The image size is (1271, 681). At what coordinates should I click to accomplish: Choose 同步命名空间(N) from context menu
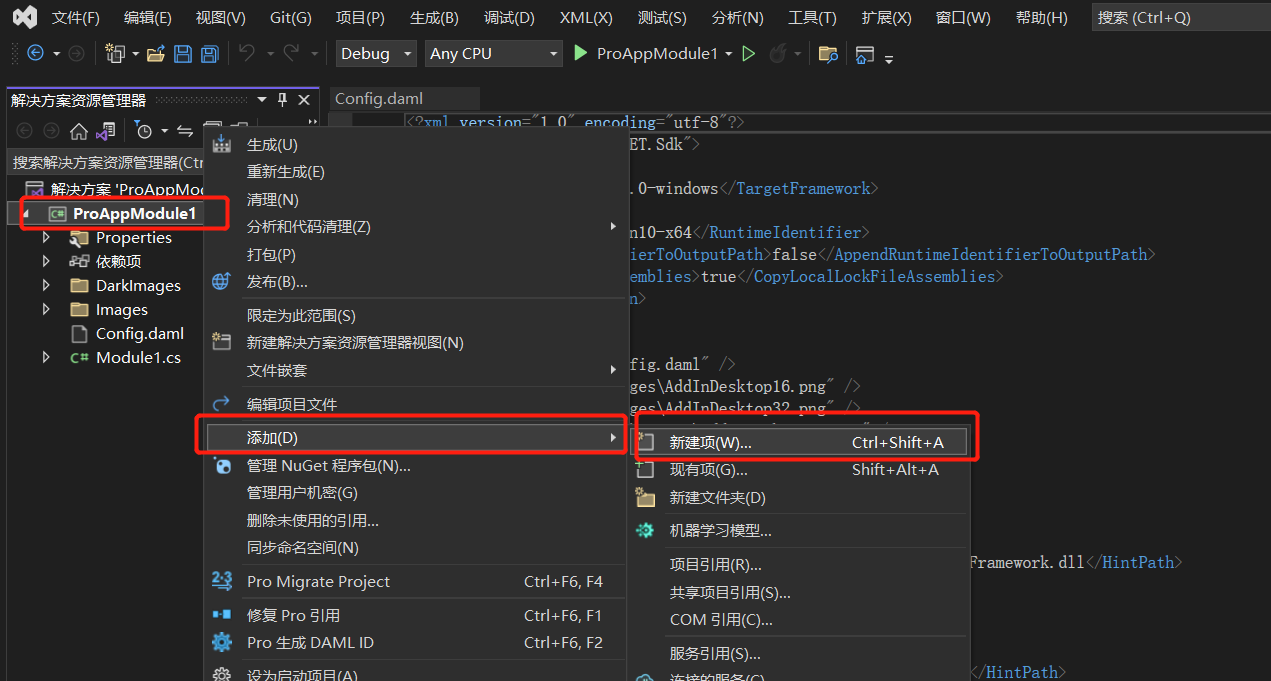[303, 547]
